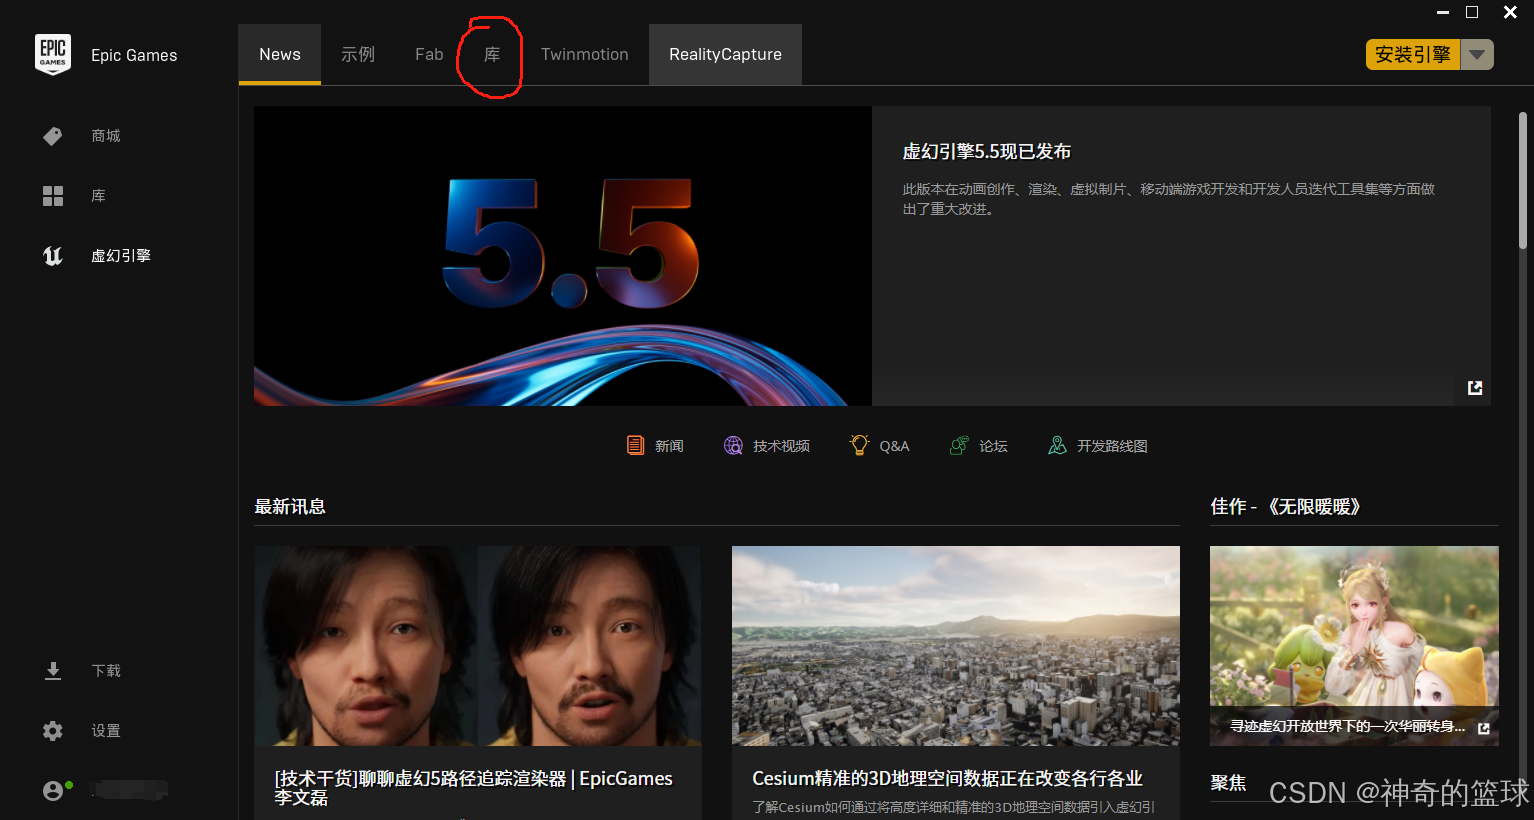
Task: Click the 寻迹虚幻开放世界 caption text
Action: coord(1347,727)
